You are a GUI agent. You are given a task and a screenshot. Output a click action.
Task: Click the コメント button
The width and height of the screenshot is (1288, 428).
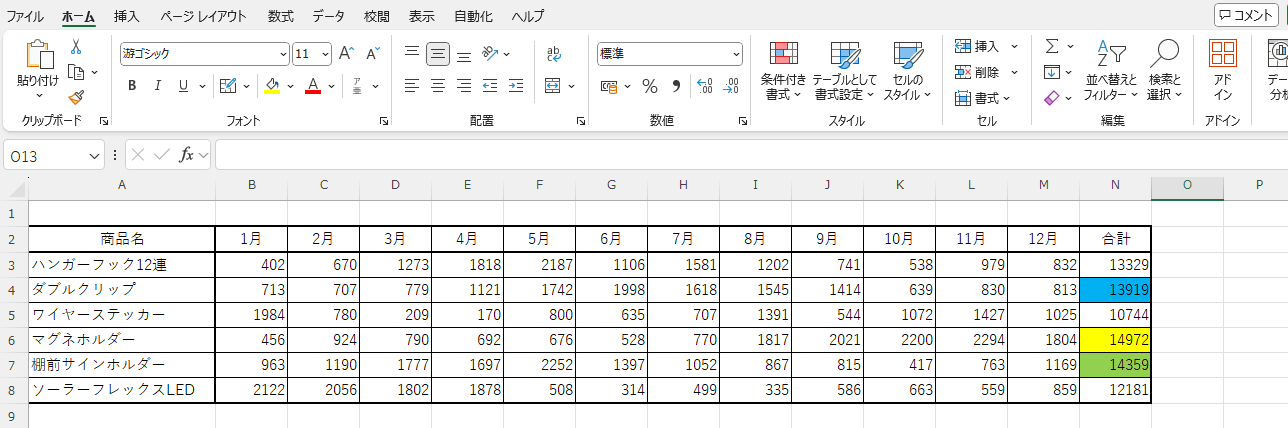pyautogui.click(x=1245, y=15)
